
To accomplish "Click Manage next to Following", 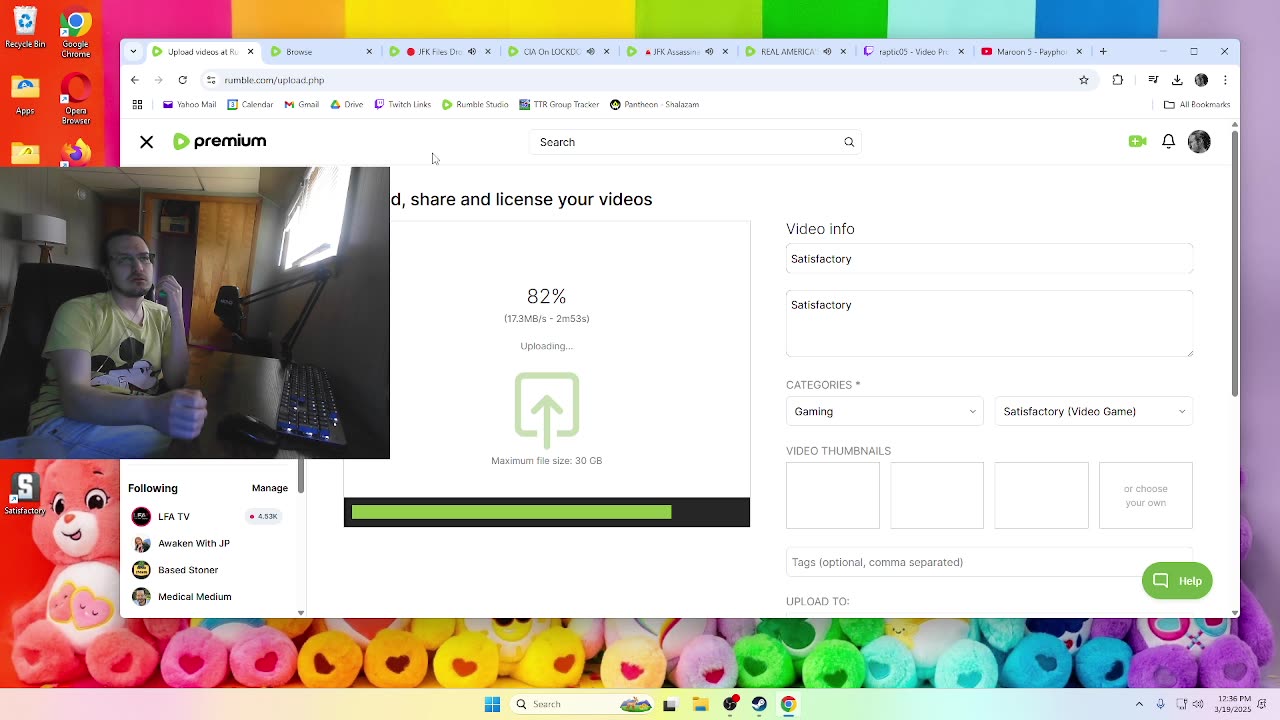I will pyautogui.click(x=270, y=488).
